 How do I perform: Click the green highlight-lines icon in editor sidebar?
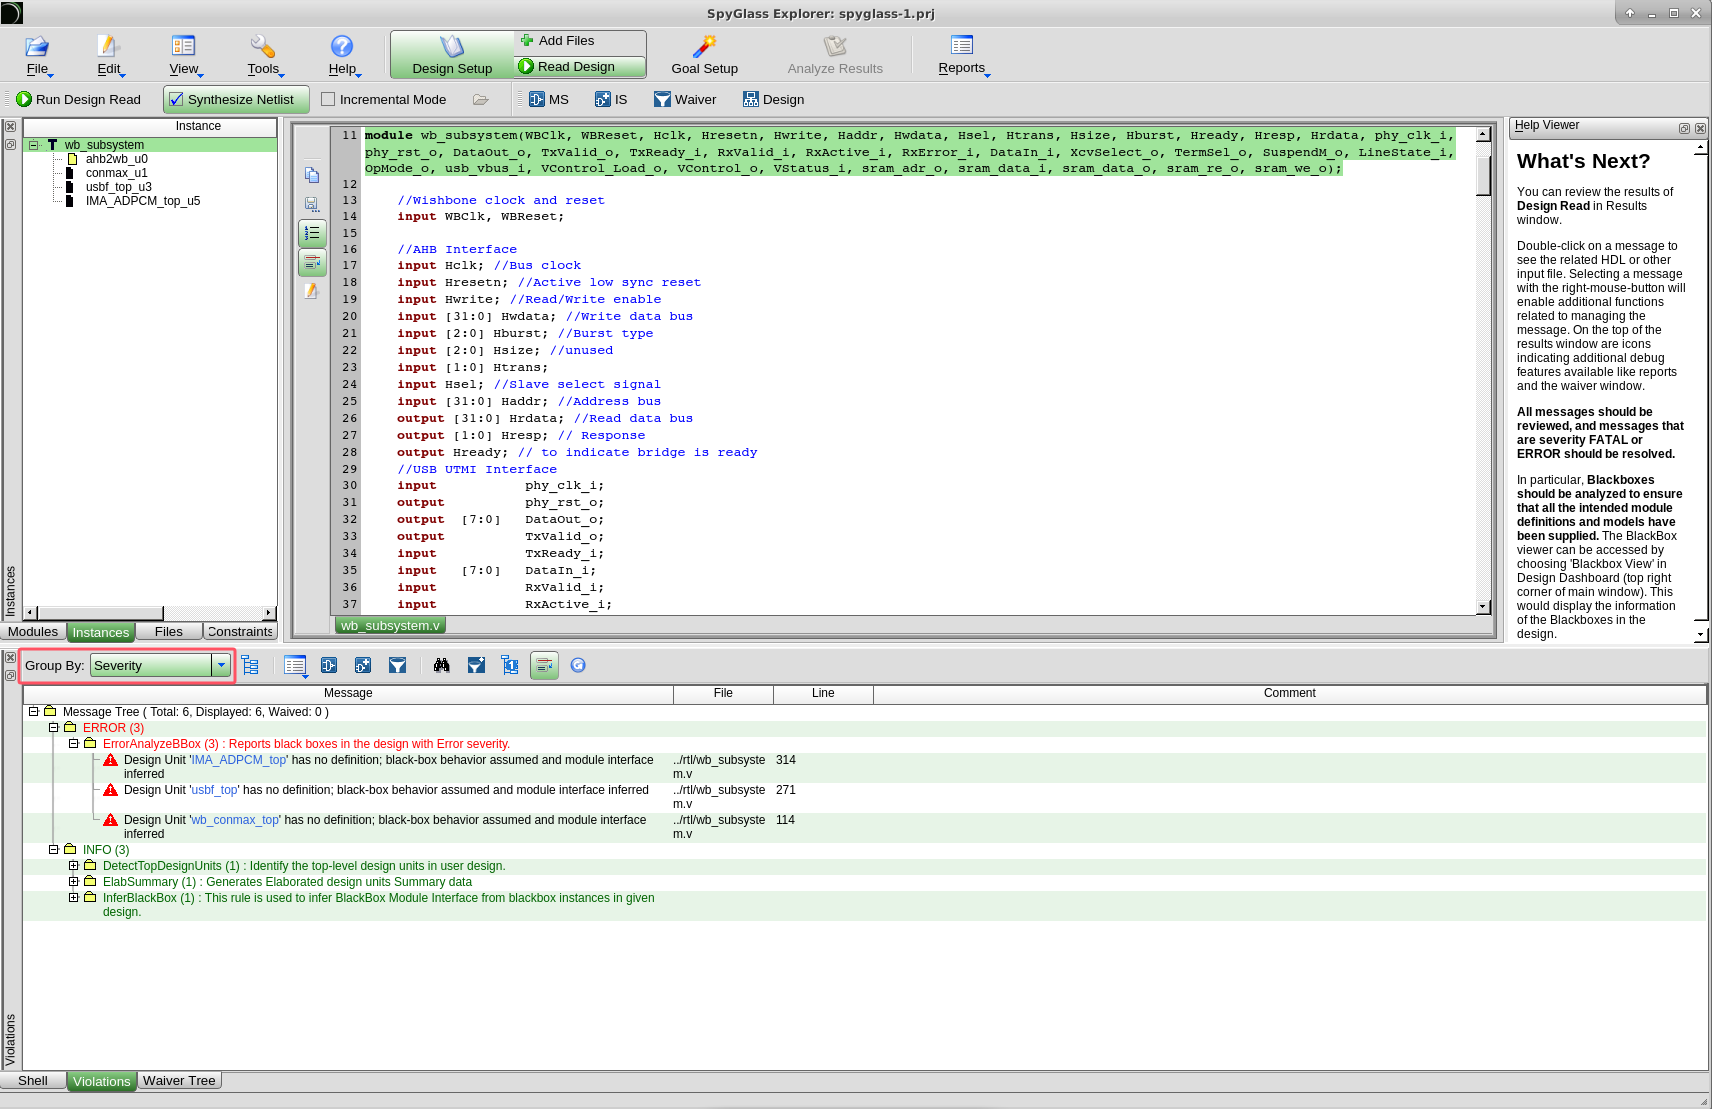pos(312,262)
